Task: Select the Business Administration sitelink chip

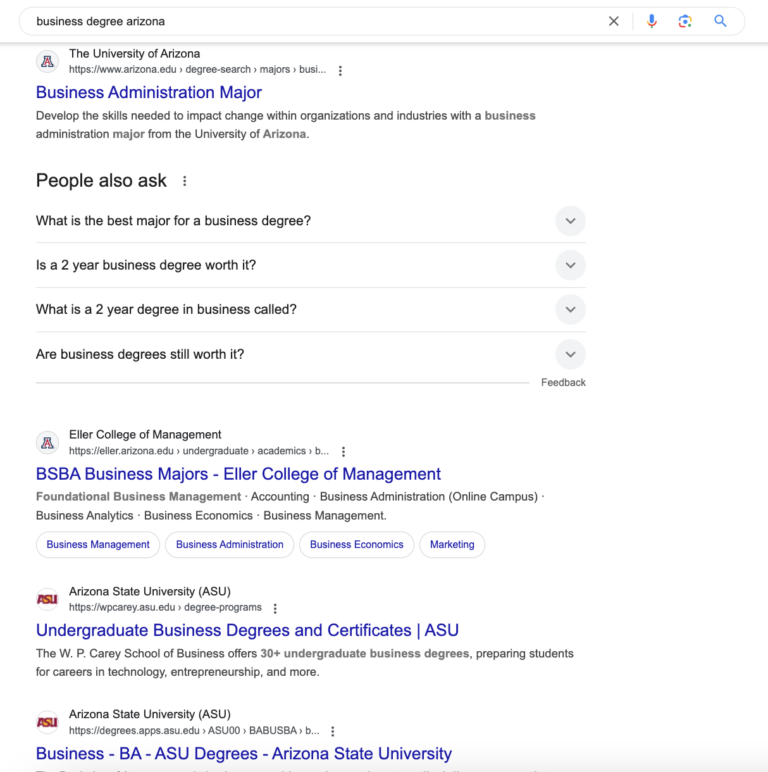Action: pos(229,545)
